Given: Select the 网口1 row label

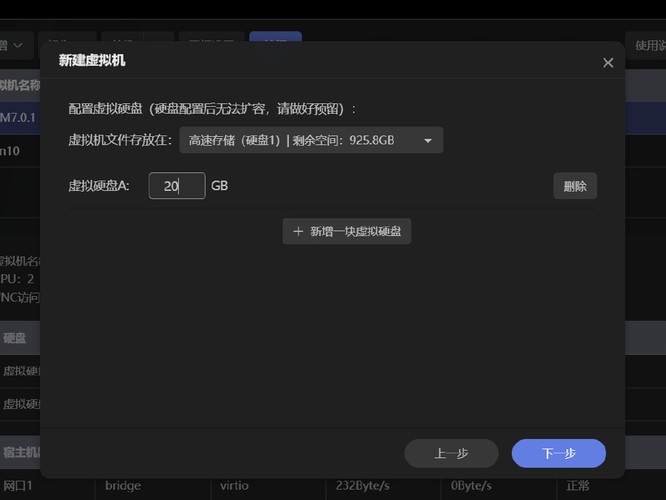Looking at the screenshot, I should (x=17, y=486).
